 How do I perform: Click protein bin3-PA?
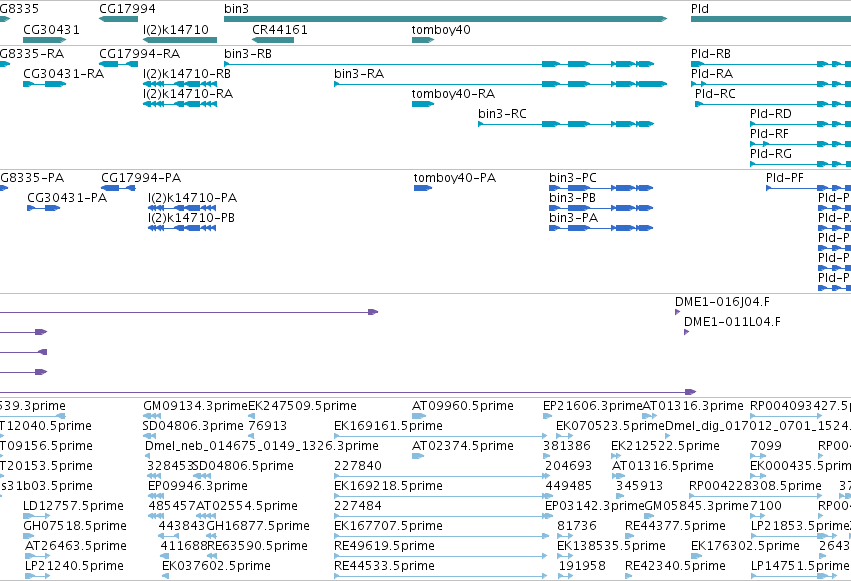coord(601,228)
